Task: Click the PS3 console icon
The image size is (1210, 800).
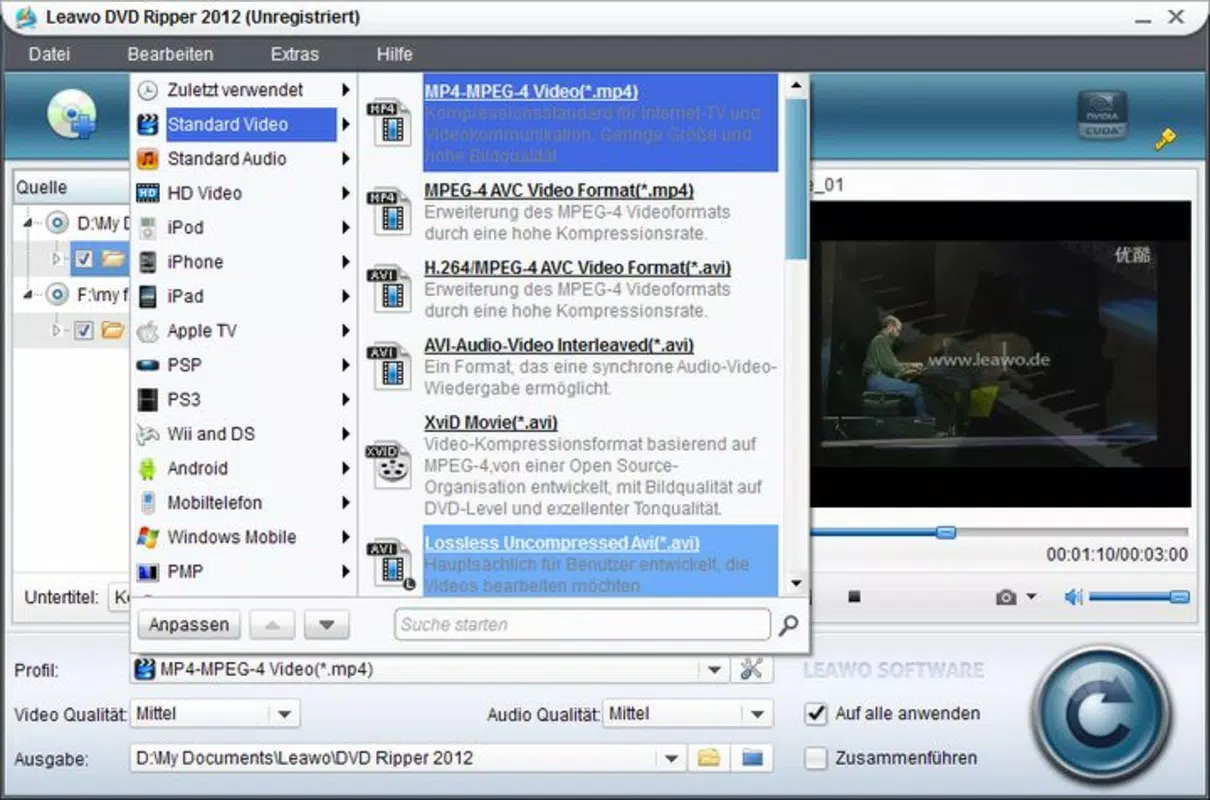Action: coord(148,400)
